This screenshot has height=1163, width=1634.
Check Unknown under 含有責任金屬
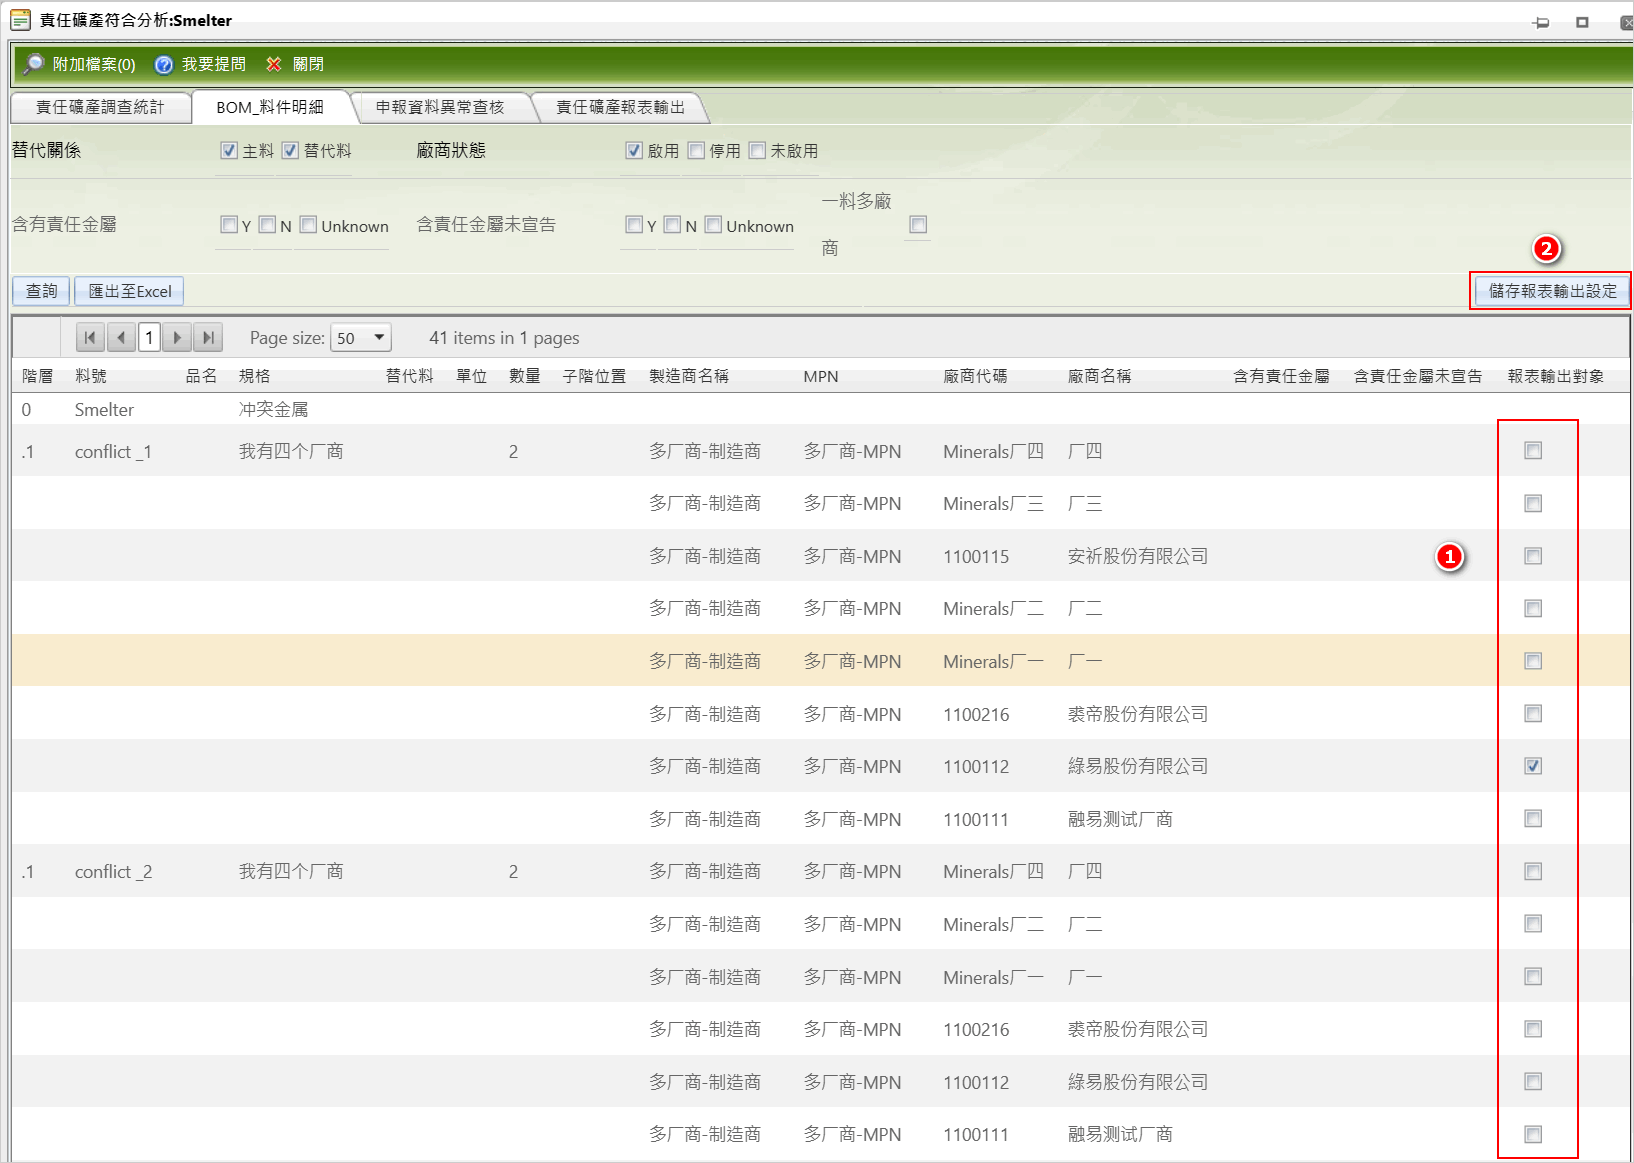[x=308, y=225]
